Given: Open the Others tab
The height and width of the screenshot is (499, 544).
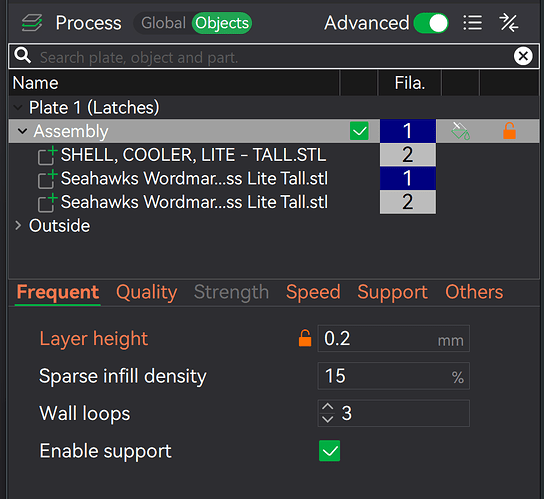Looking at the screenshot, I should (474, 292).
